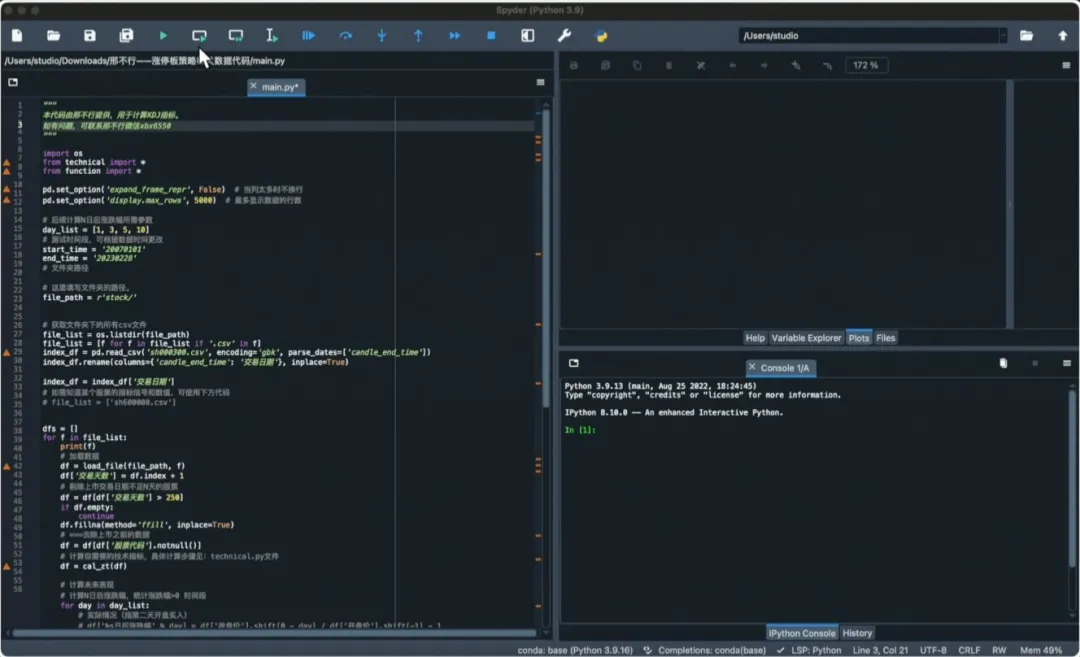Close the Console 1/A tab
The width and height of the screenshot is (1080, 657).
[x=752, y=367]
